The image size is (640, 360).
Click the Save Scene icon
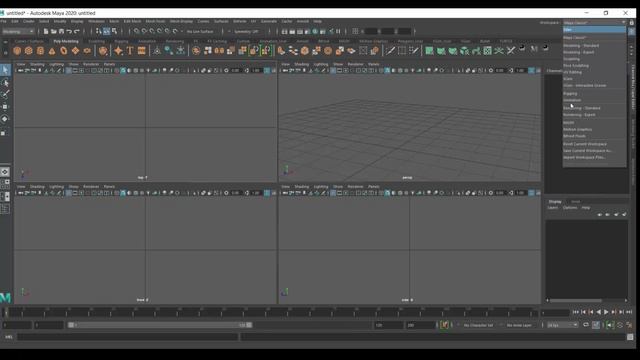61,31
